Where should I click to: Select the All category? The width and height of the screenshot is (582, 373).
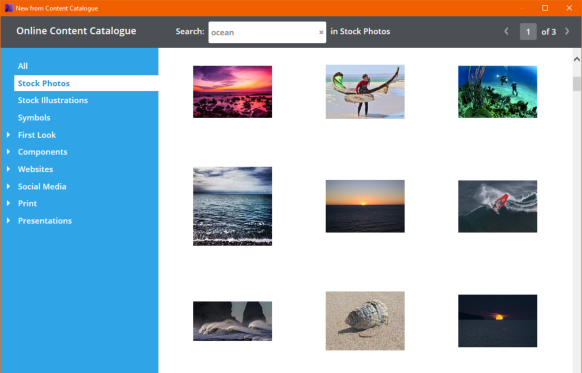(x=23, y=66)
